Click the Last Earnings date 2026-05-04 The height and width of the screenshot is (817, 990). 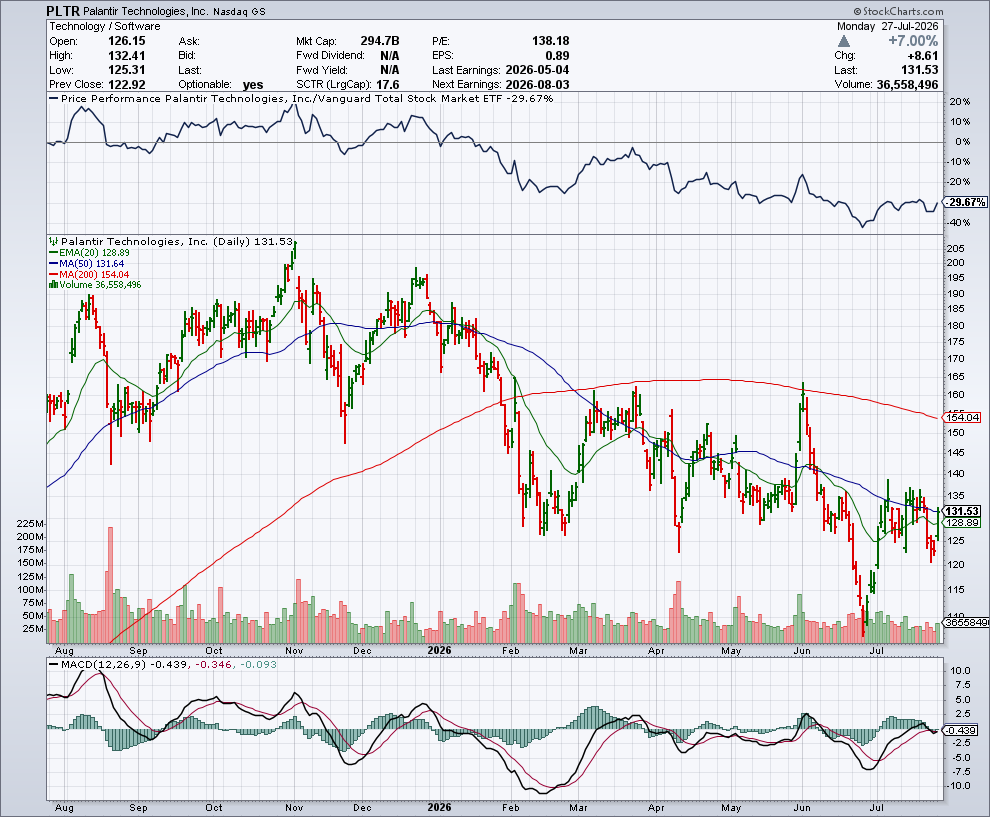pos(535,70)
